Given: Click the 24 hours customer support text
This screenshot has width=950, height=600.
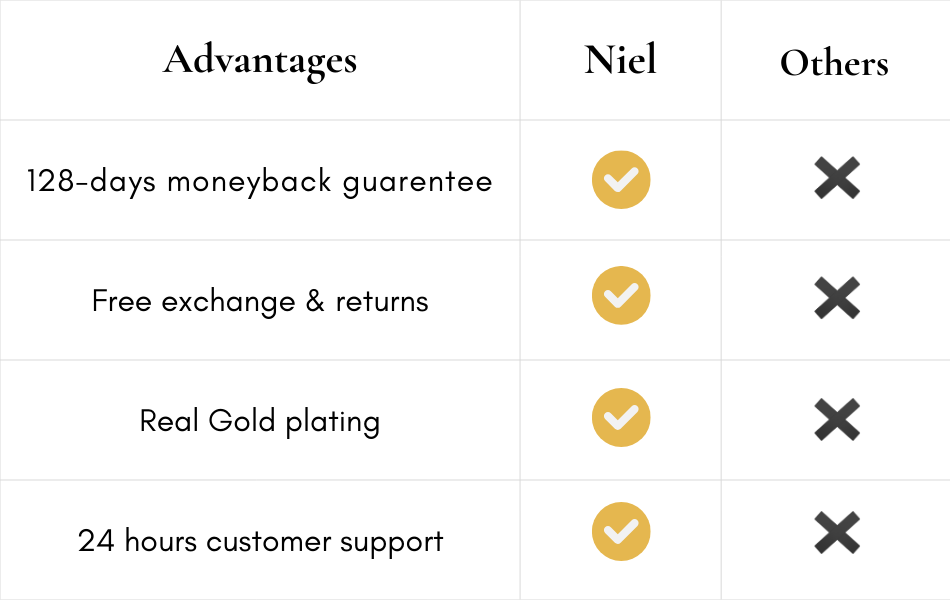Looking at the screenshot, I should 260,542.
